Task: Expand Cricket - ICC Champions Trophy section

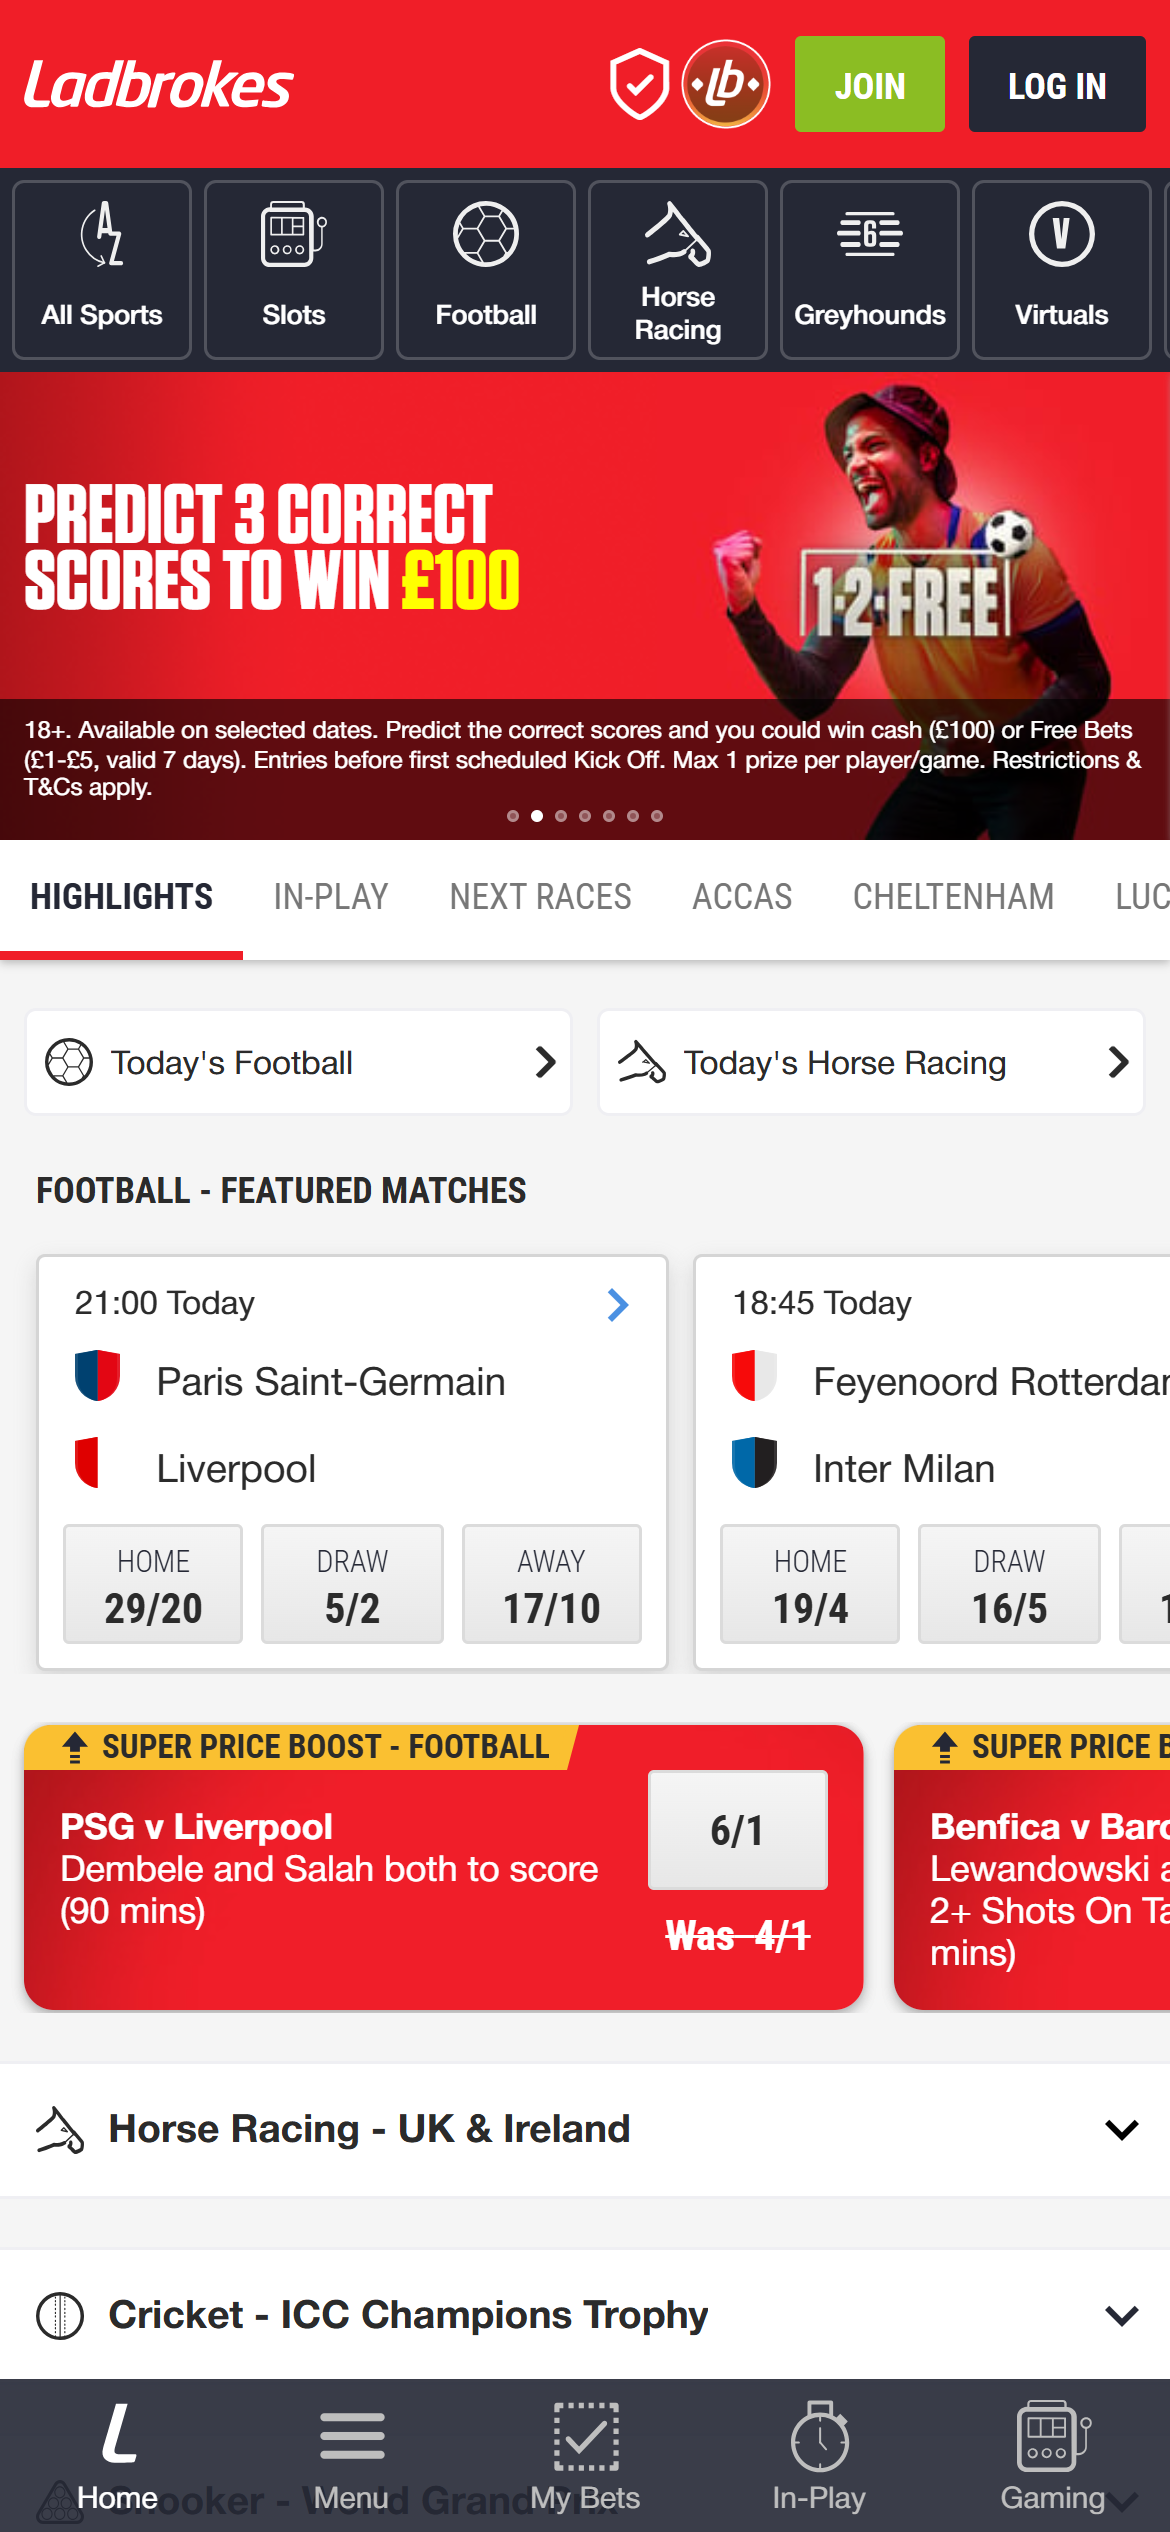Action: pyautogui.click(x=585, y=2313)
